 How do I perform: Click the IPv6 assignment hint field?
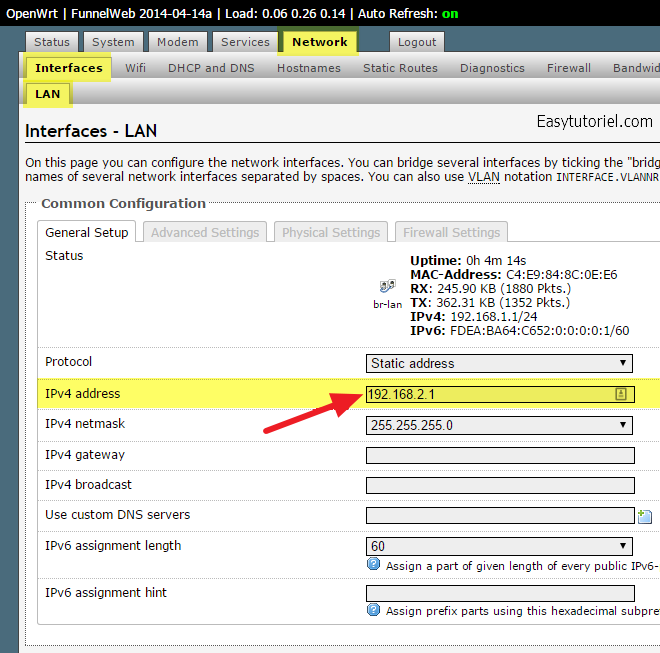(500, 593)
